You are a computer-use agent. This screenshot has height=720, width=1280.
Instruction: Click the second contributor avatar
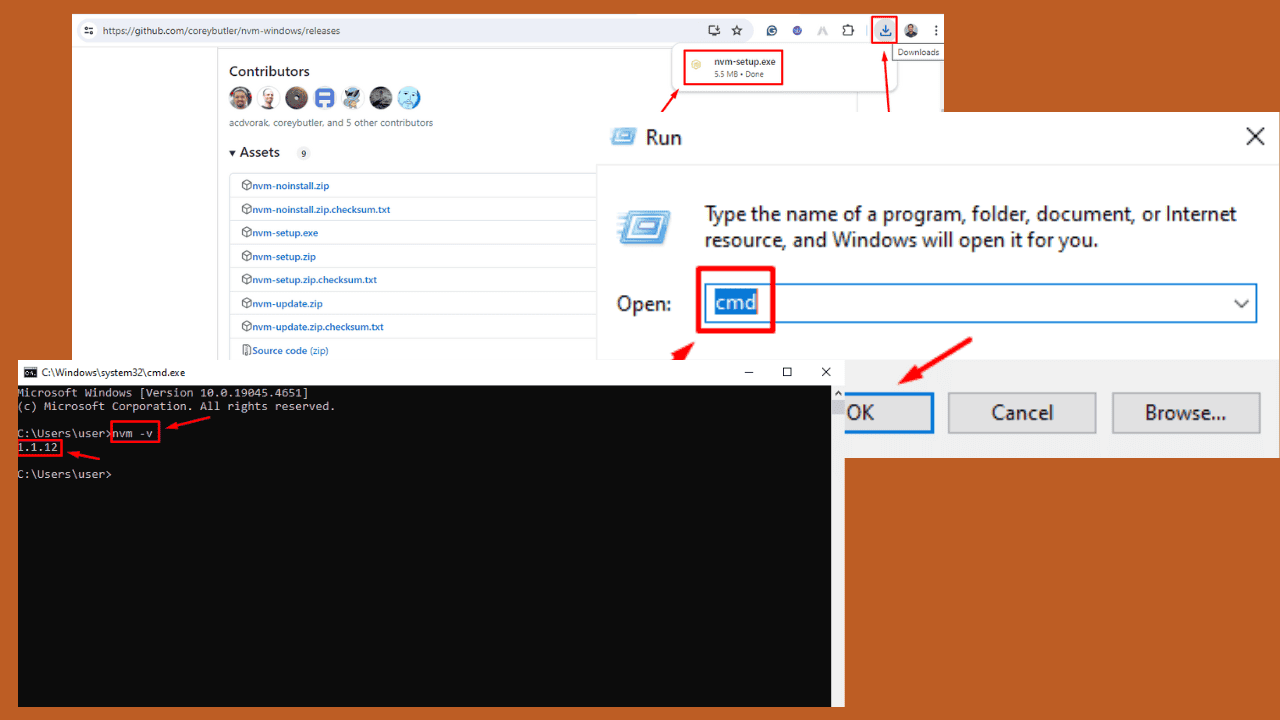tap(268, 98)
